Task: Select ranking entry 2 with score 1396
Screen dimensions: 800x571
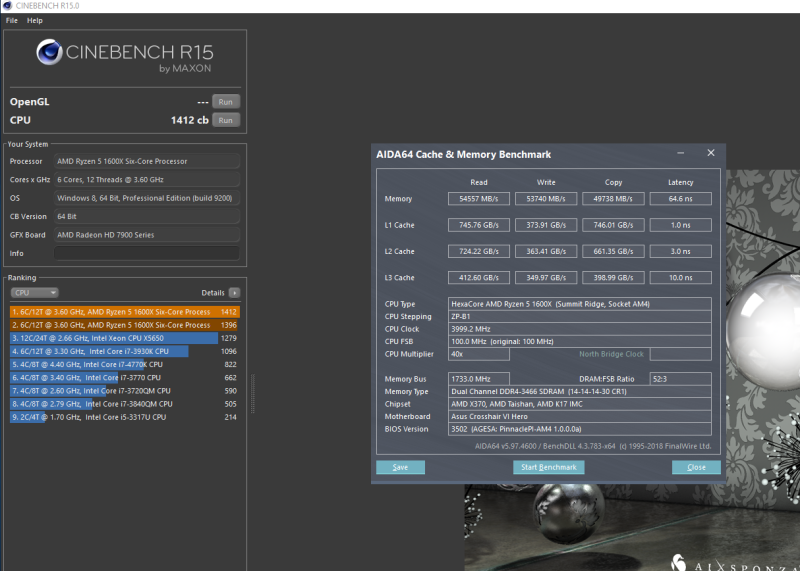Action: pos(124,325)
